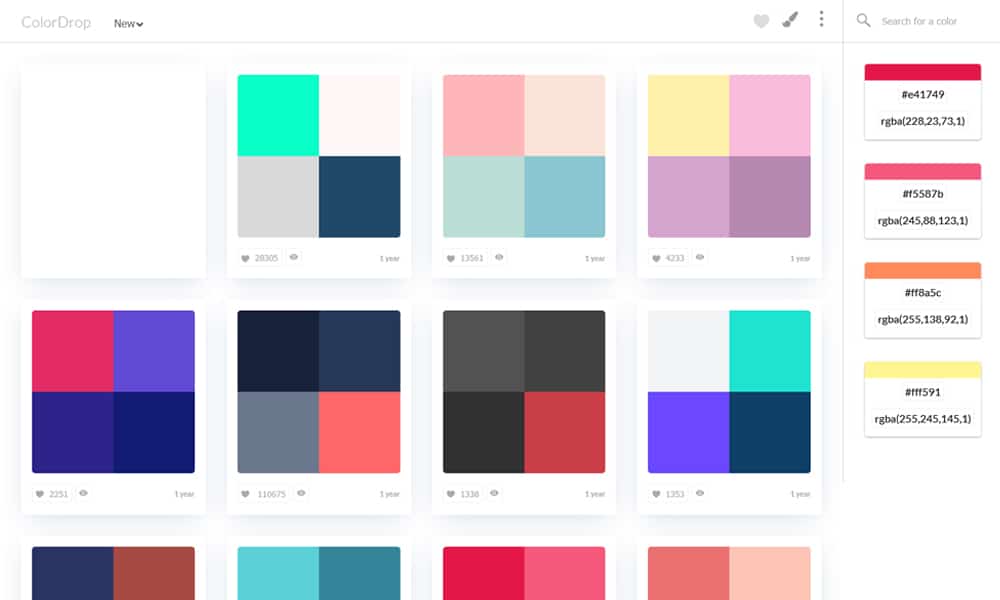Open the mint green and navy palette
This screenshot has height=600, width=1000.
point(318,155)
